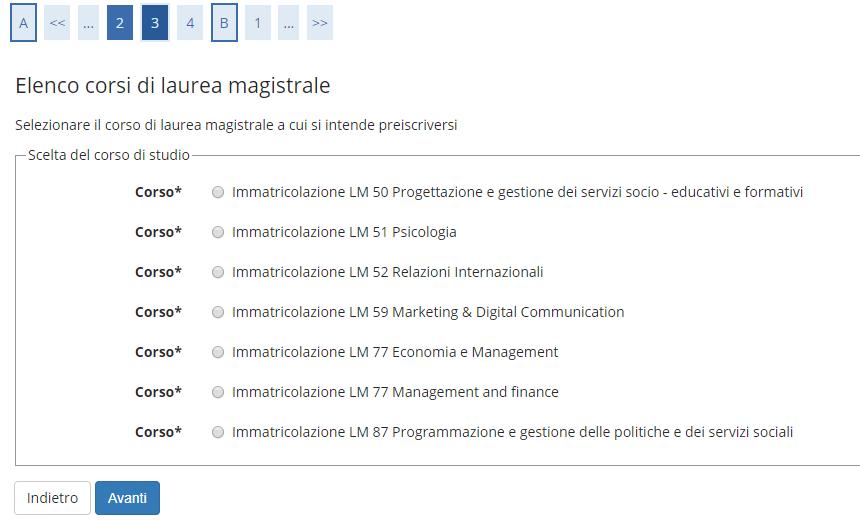Pick LM 77 Economia e Management radio
This screenshot has width=860, height=522.
point(218,352)
